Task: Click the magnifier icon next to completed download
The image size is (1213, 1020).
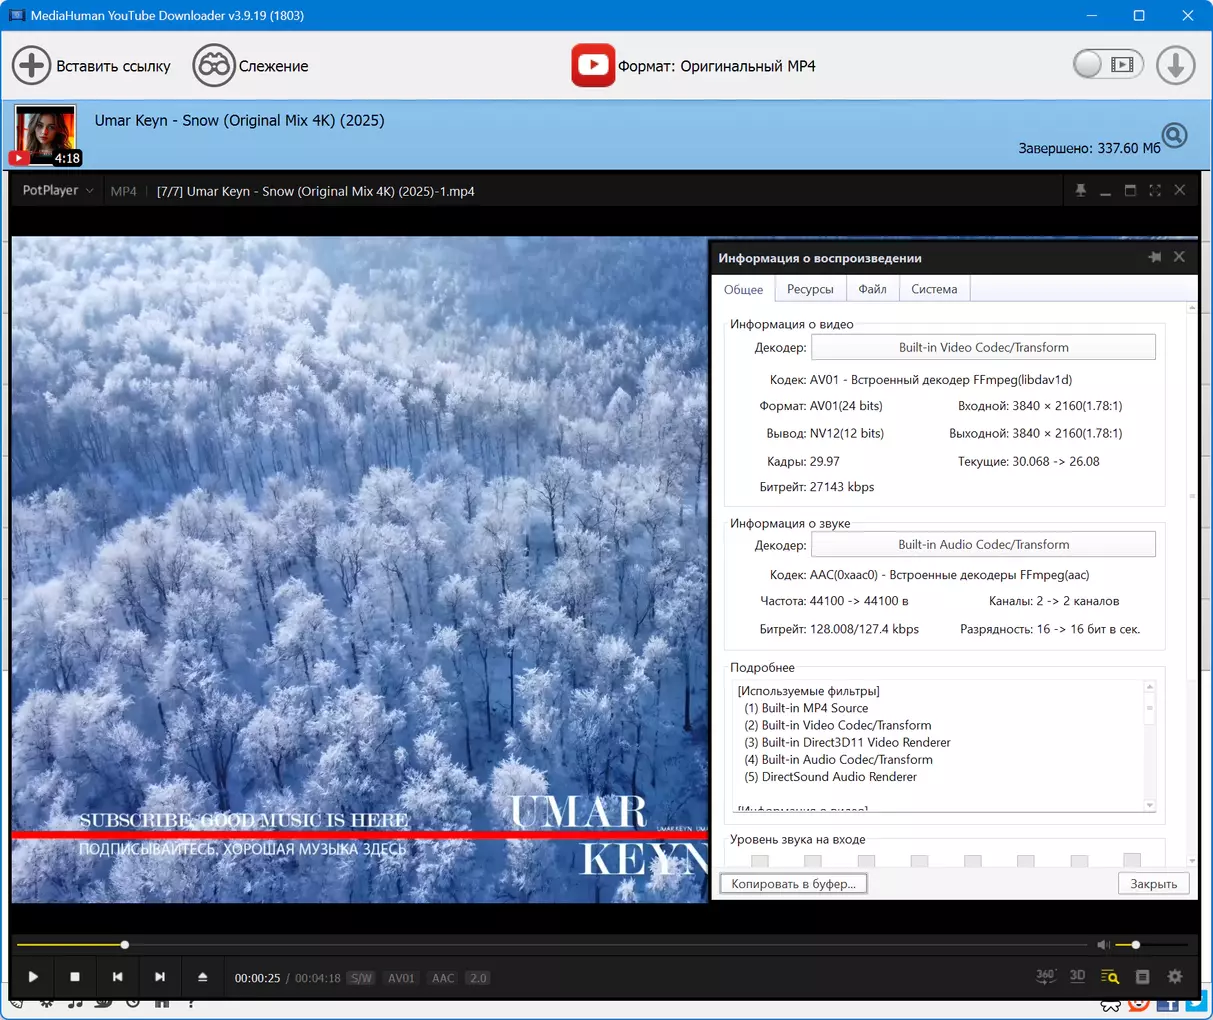Action: click(x=1174, y=135)
